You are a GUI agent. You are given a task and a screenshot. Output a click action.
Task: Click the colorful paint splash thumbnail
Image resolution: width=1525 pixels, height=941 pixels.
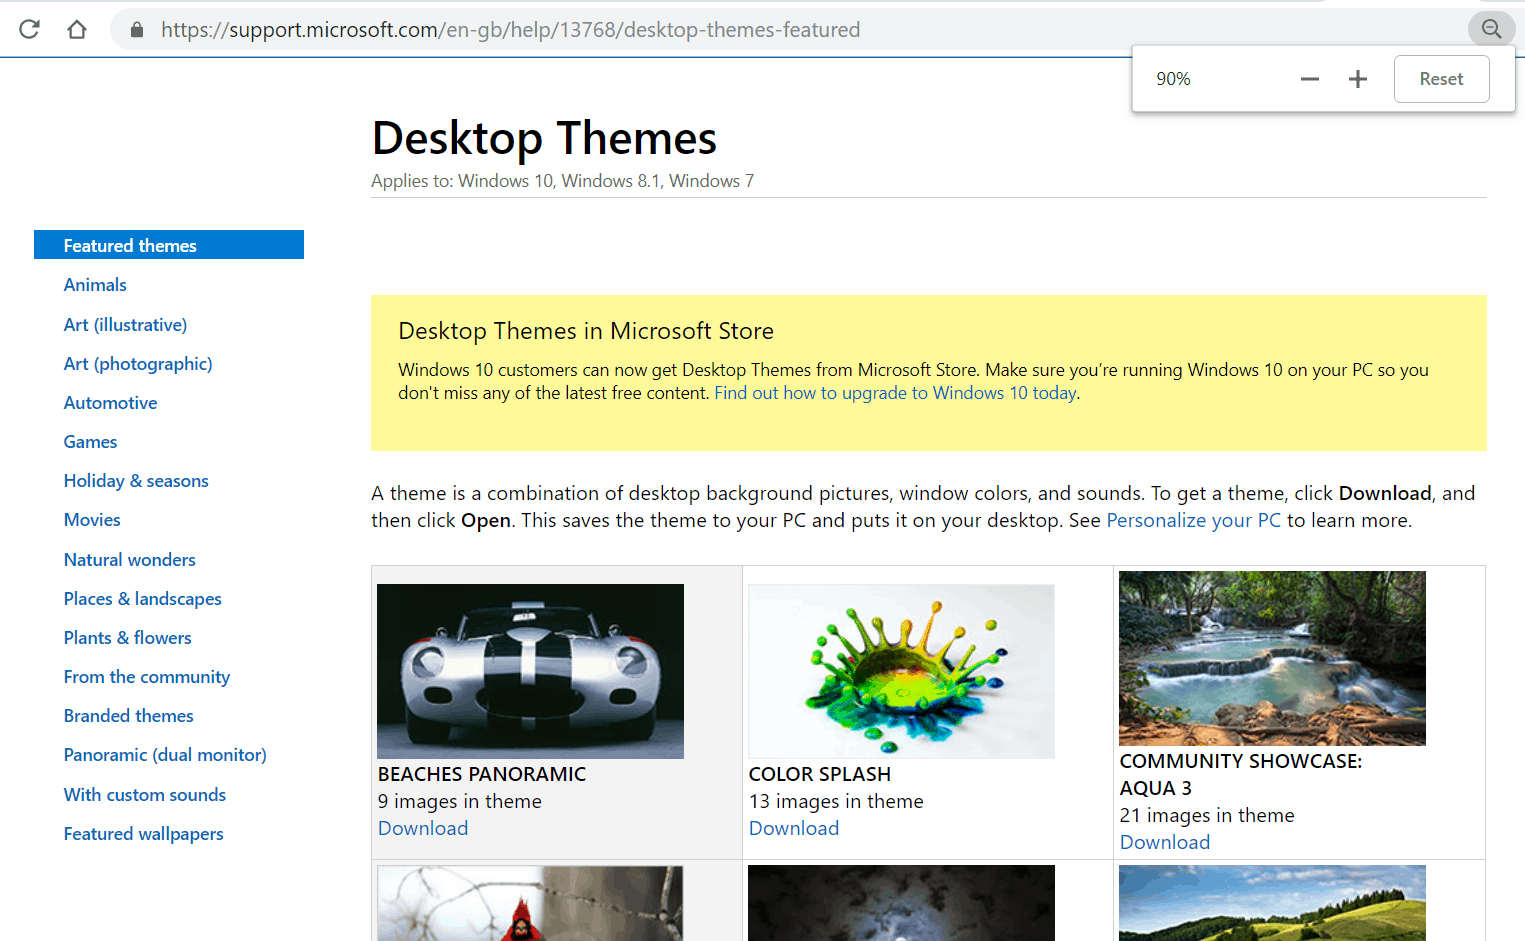[x=901, y=671]
